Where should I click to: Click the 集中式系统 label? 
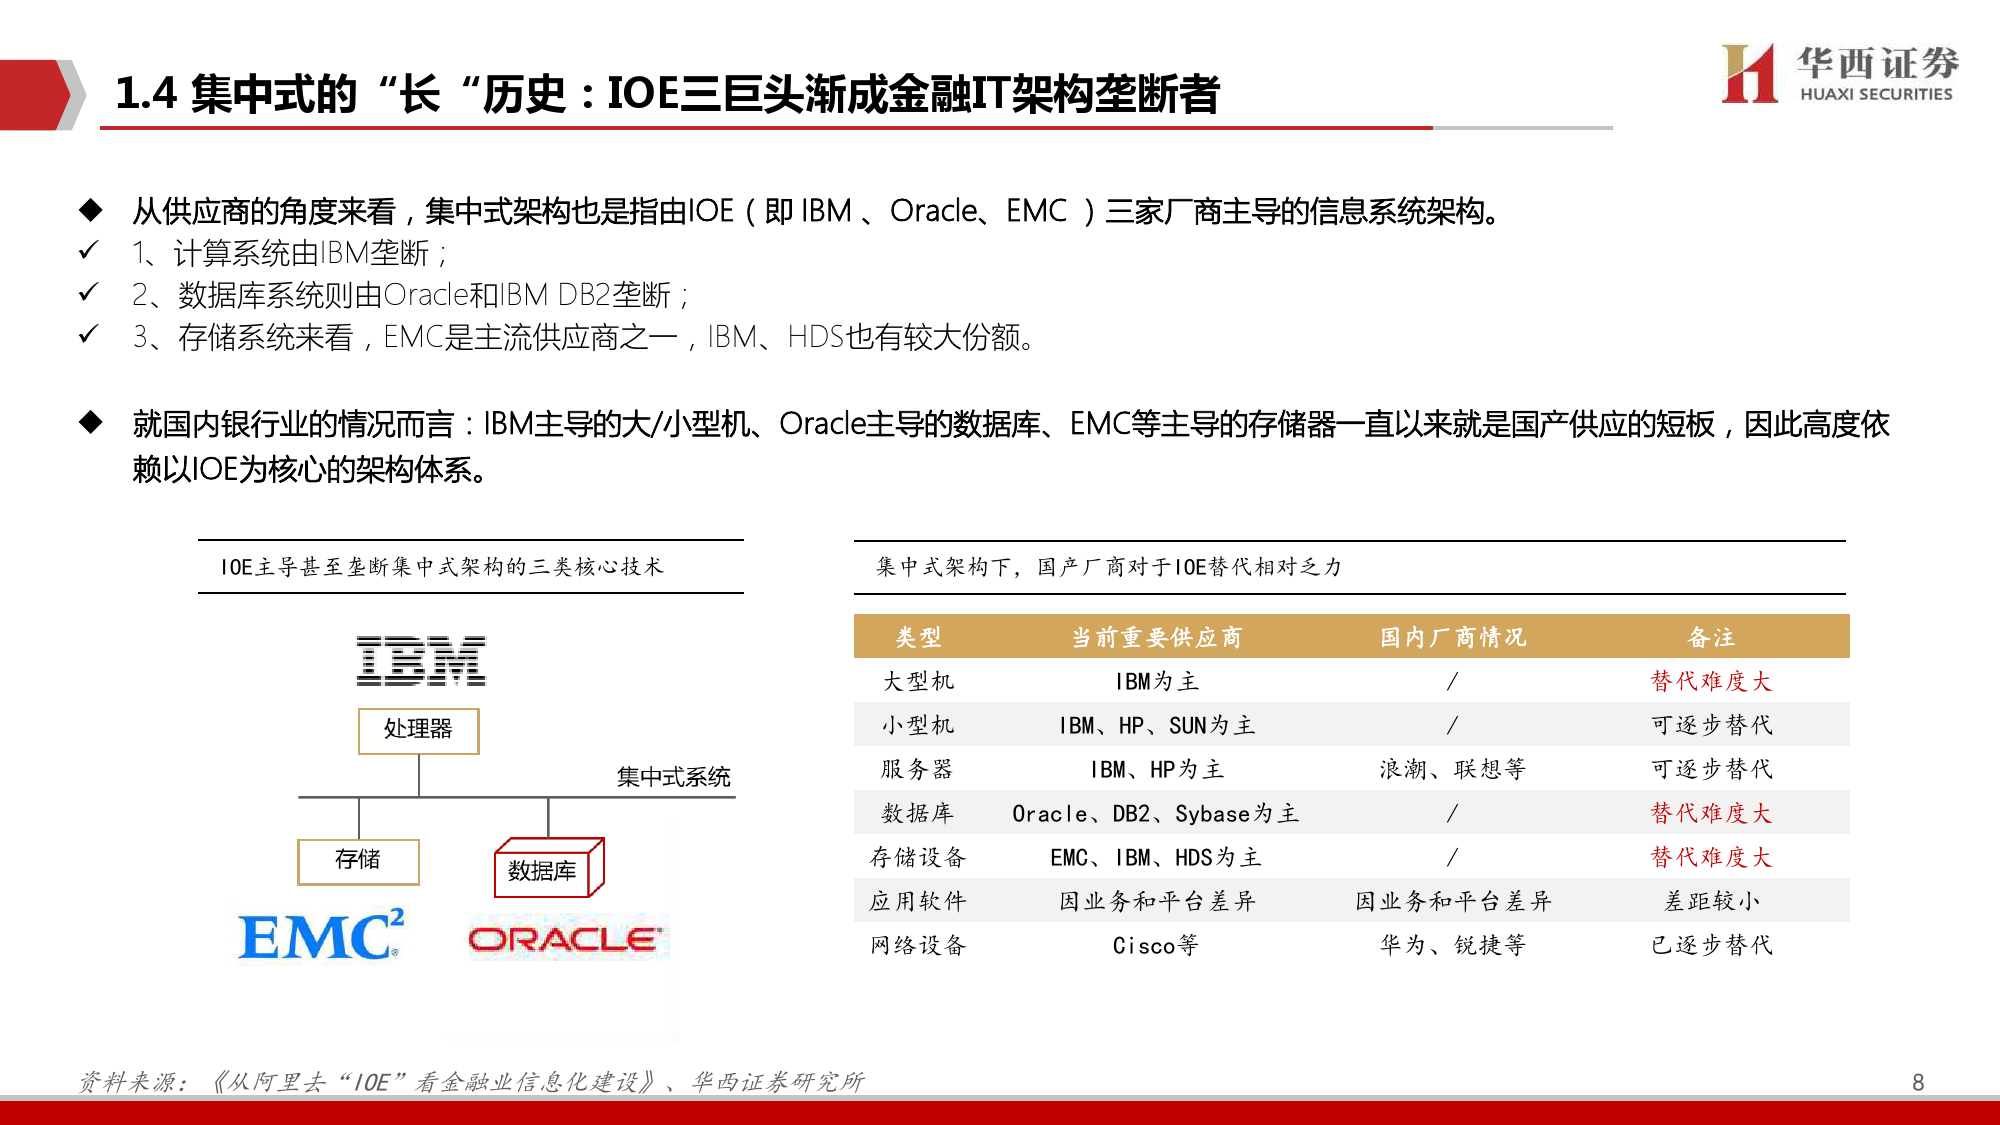[x=673, y=777]
